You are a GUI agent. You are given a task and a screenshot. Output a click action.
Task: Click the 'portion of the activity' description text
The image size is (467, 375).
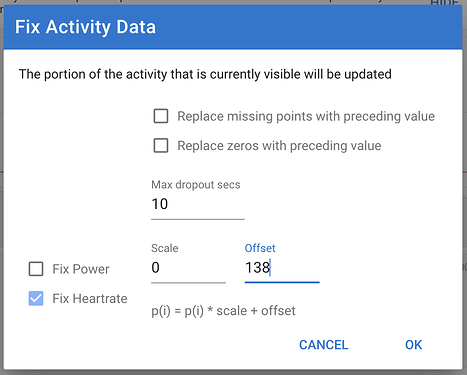(205, 74)
